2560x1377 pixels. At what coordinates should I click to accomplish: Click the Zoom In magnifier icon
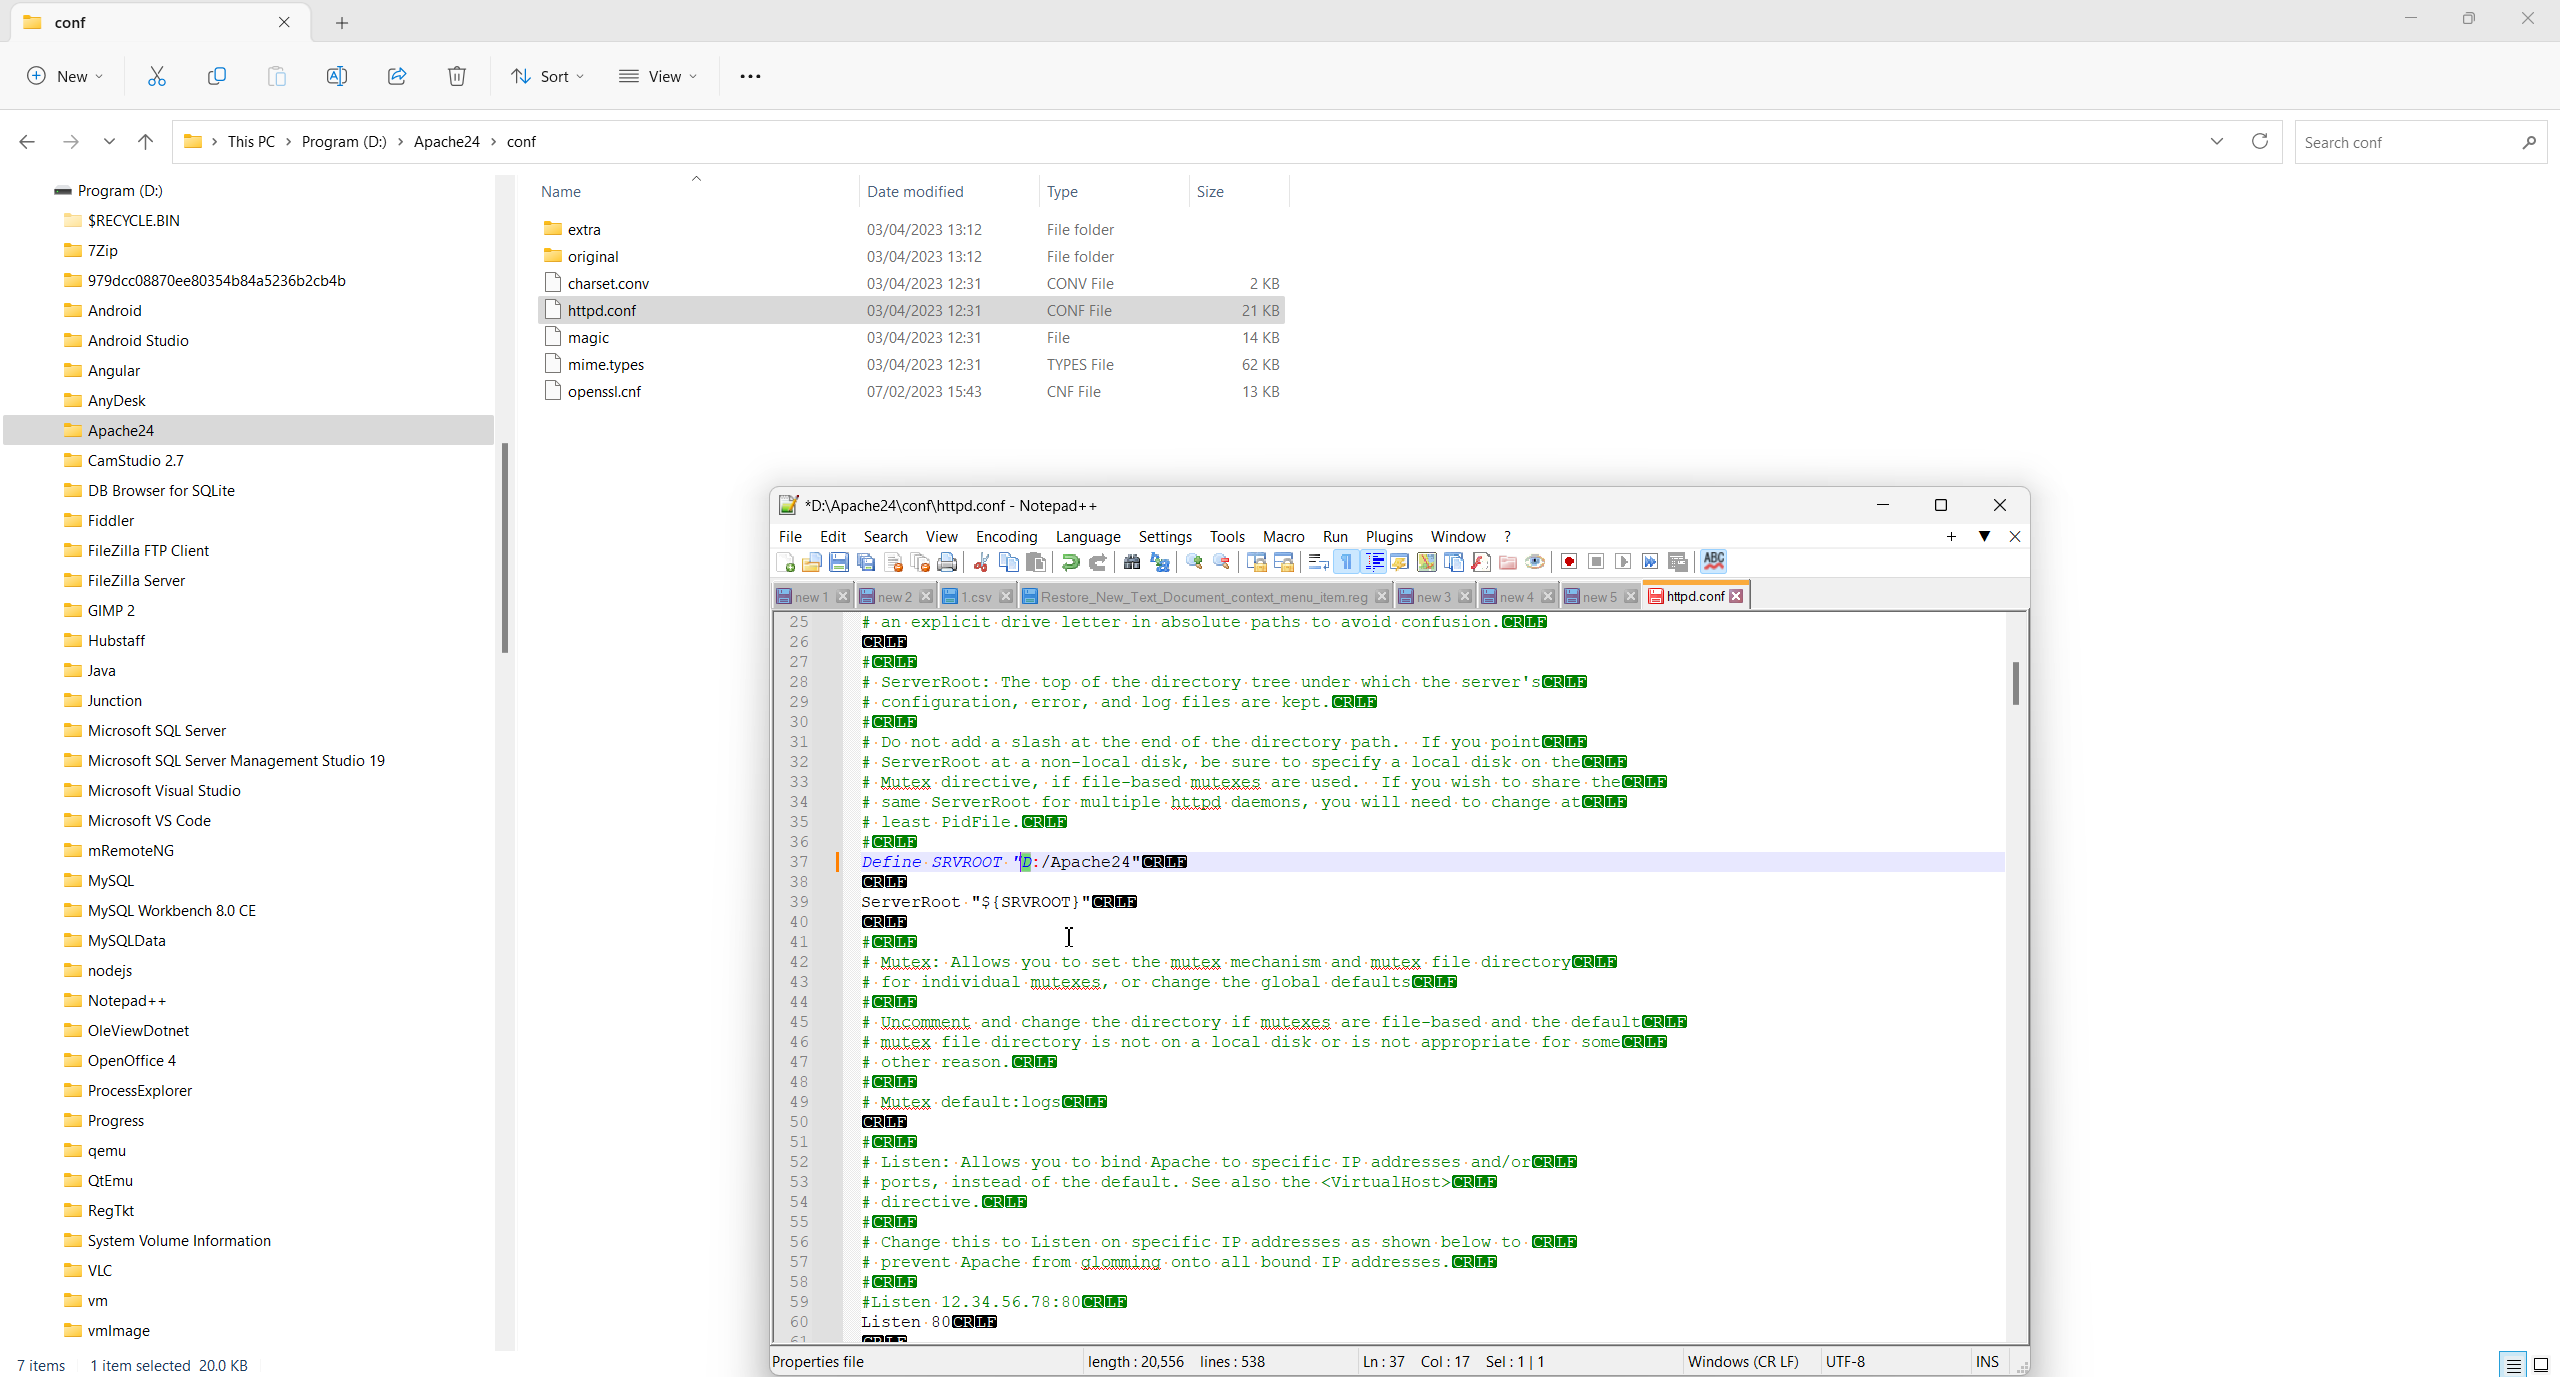click(x=1194, y=562)
